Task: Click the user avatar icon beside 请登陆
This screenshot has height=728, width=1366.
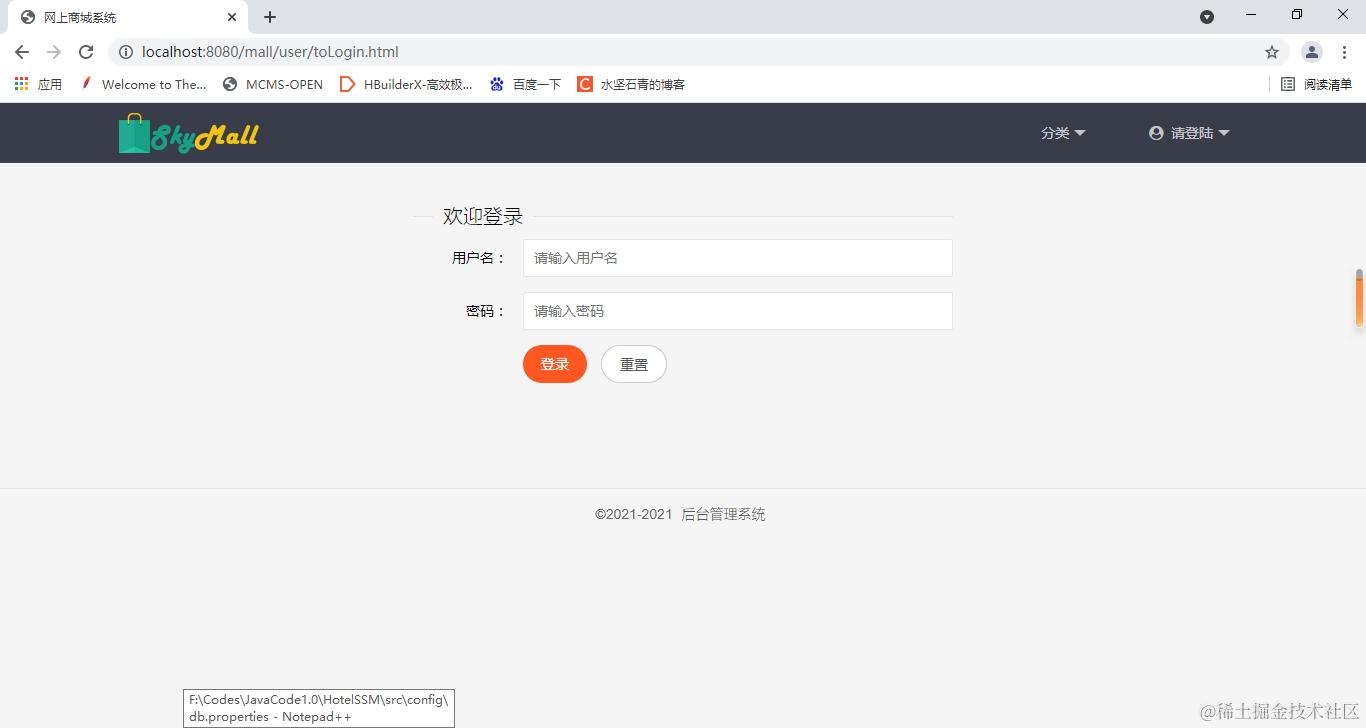Action: pos(1156,132)
